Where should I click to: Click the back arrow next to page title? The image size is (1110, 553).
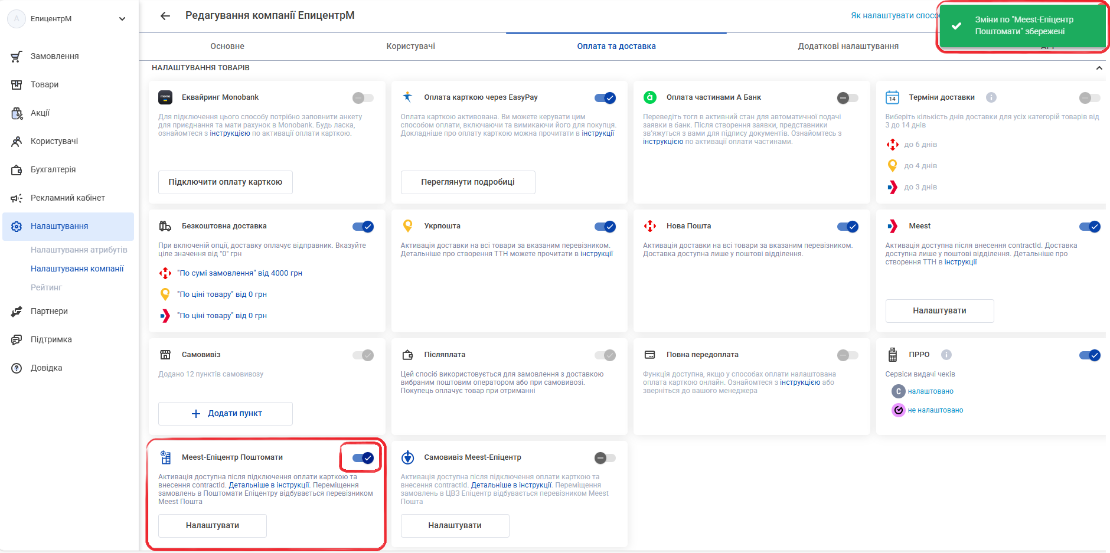165,16
